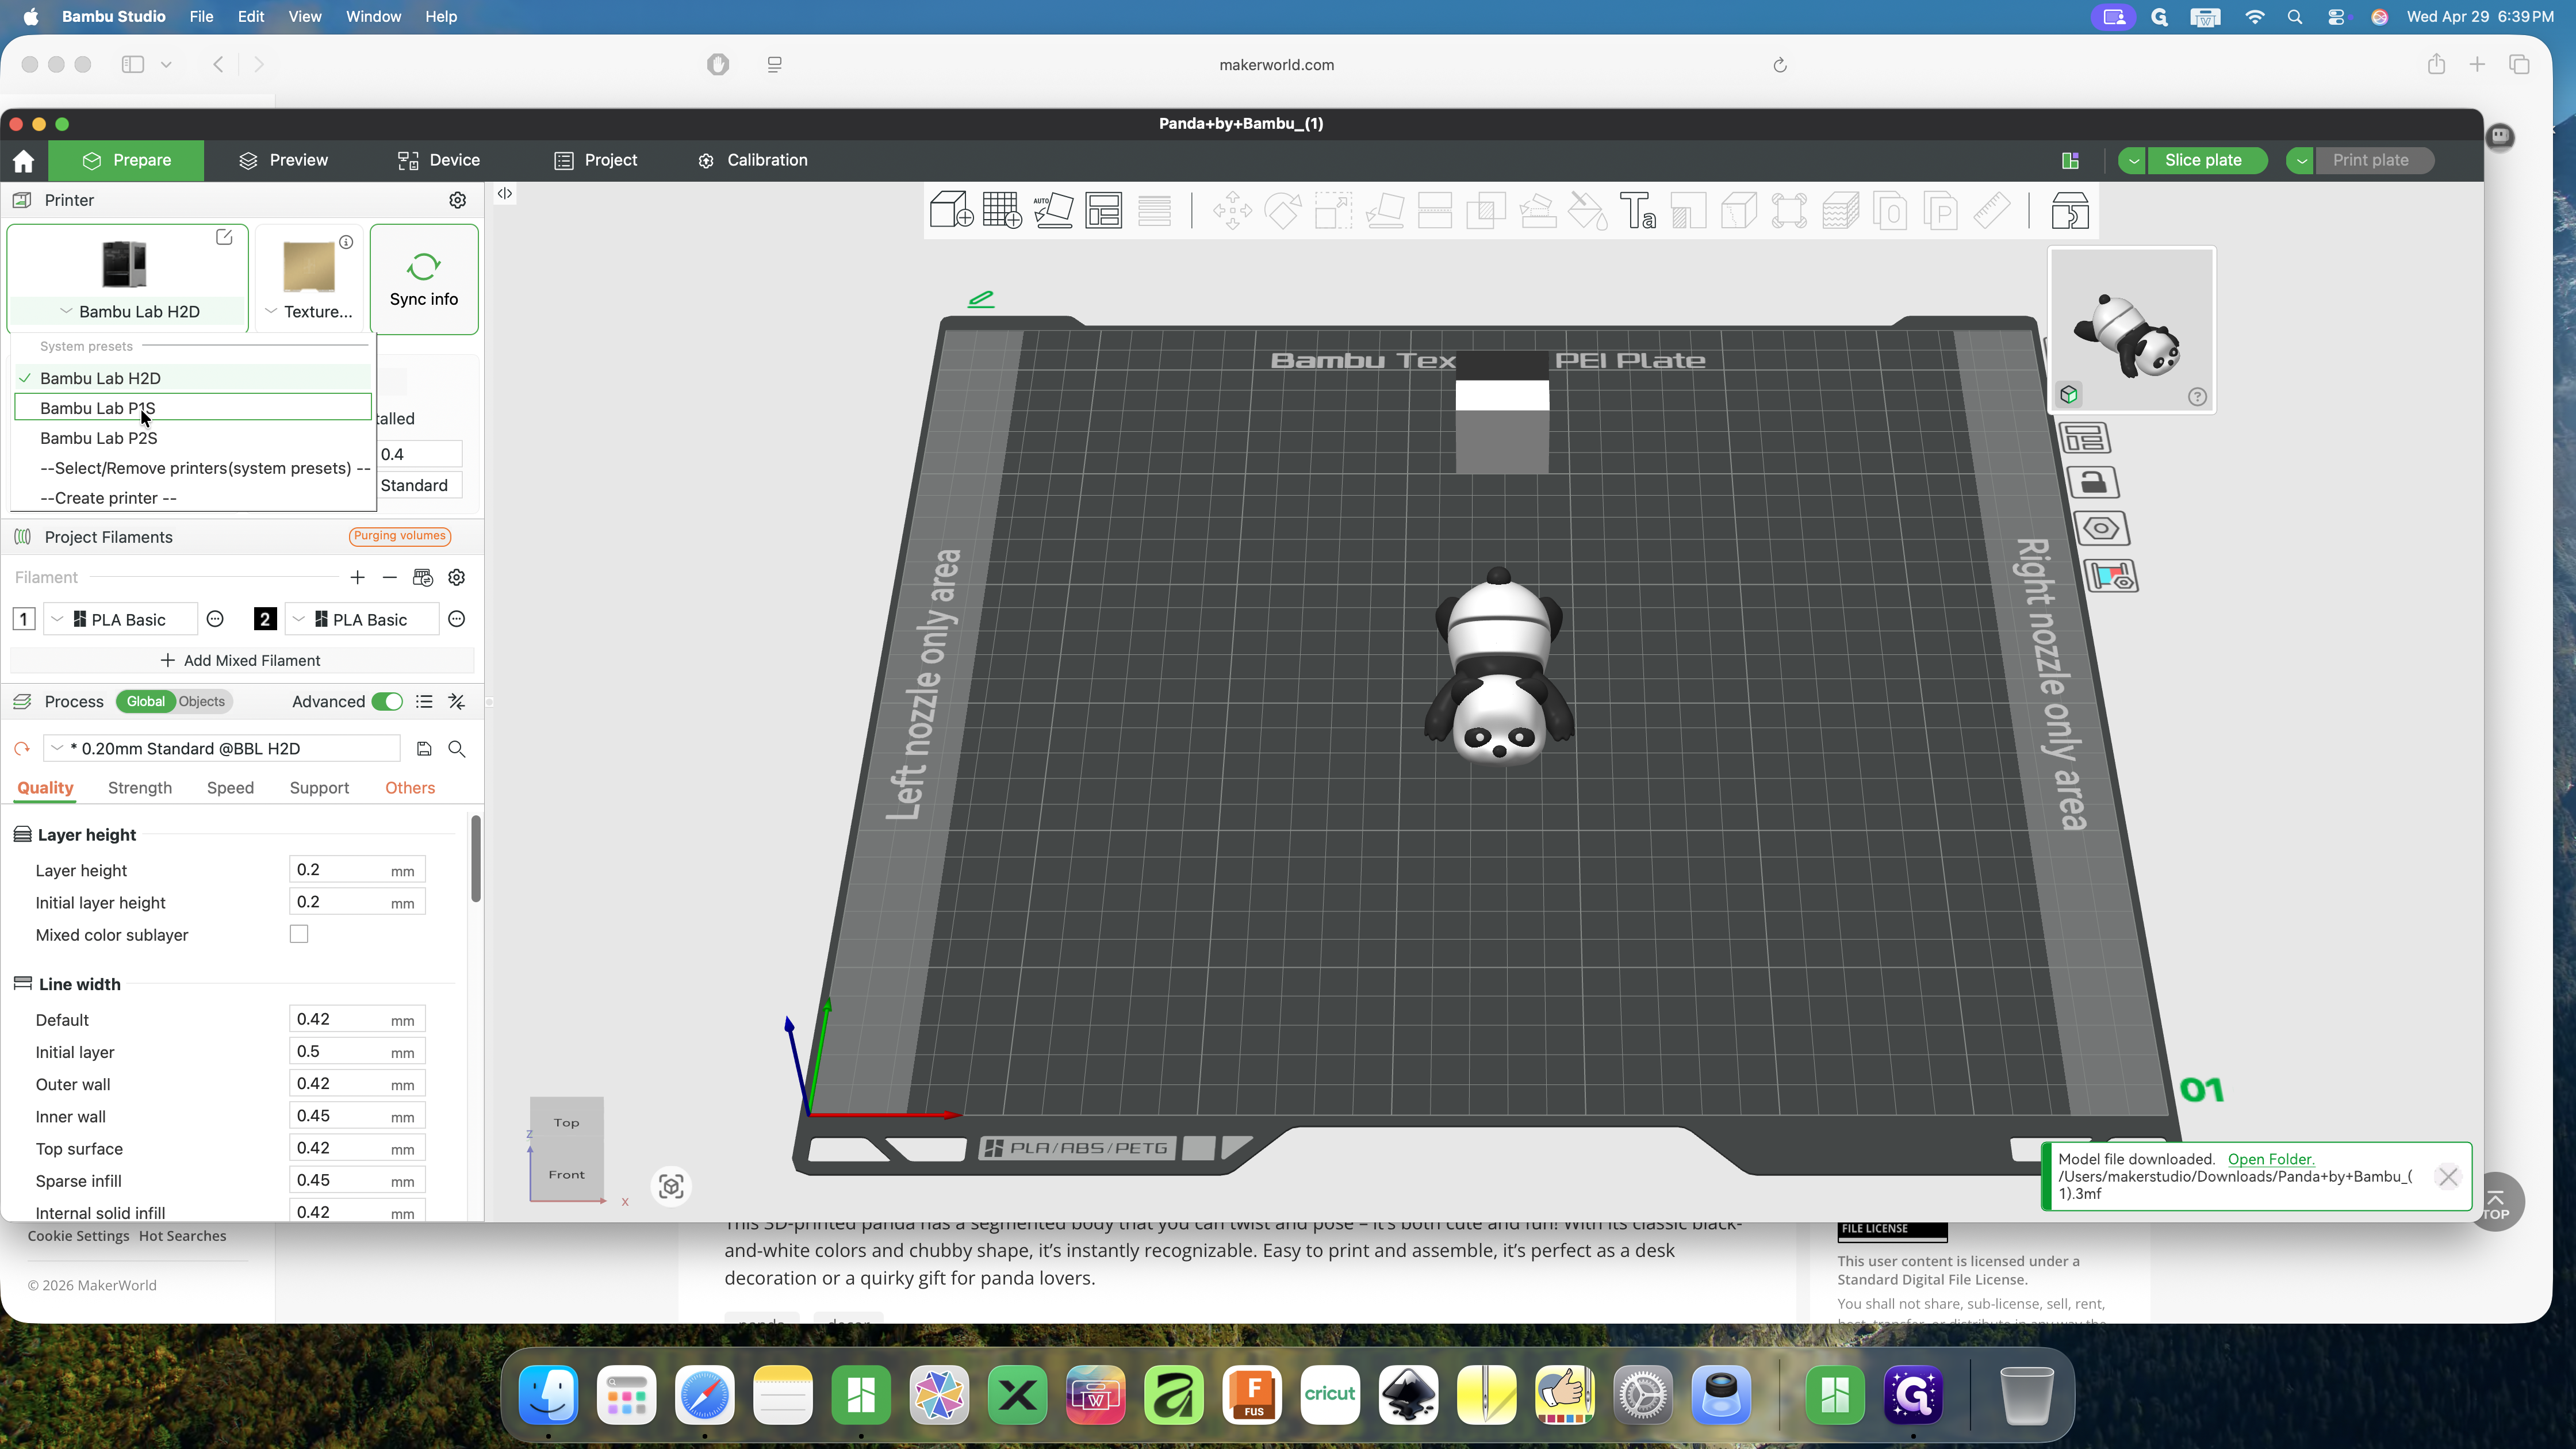Click the compare presets icon
This screenshot has height=1449, width=2576.
[457, 702]
